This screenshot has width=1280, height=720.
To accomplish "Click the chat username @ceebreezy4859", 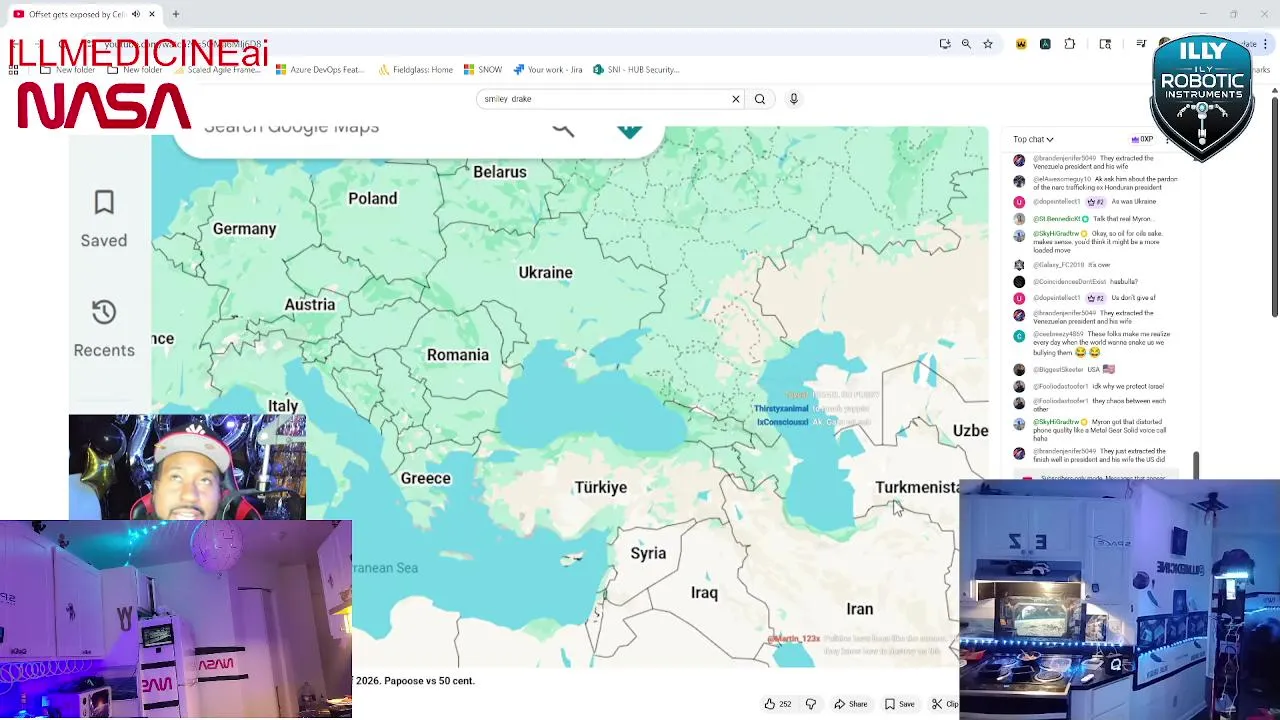I will 1059,334.
